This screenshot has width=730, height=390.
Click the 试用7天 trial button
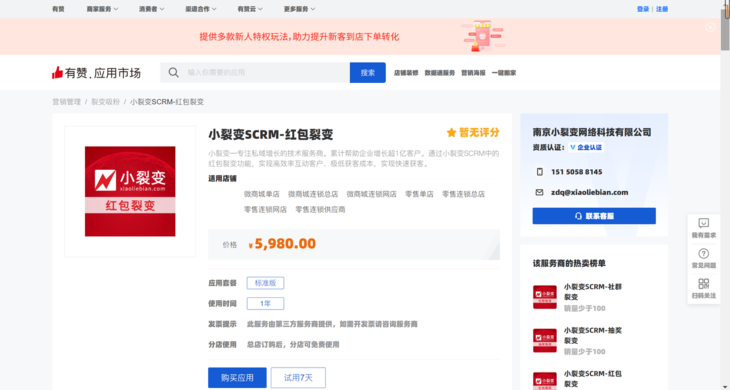click(x=298, y=377)
